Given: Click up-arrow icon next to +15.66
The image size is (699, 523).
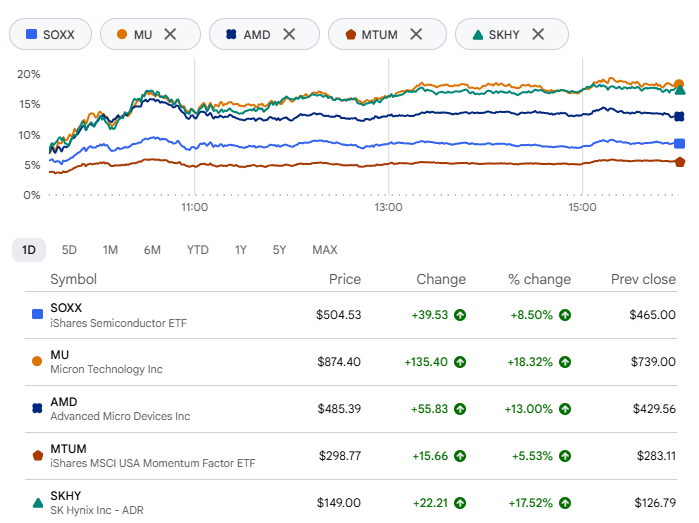Looking at the screenshot, I should click(460, 456).
